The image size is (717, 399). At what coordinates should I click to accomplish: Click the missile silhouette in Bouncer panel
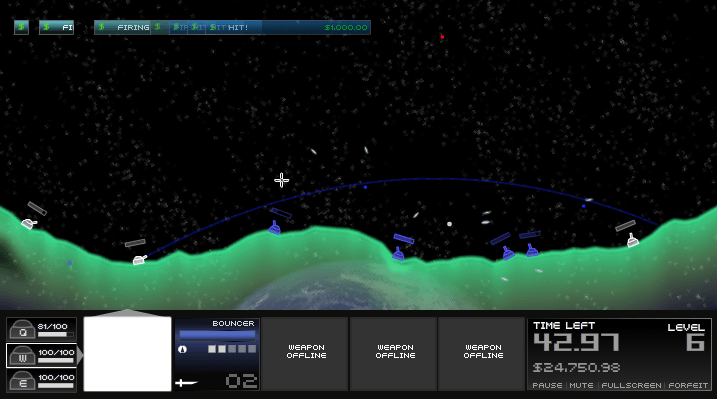coord(187,383)
